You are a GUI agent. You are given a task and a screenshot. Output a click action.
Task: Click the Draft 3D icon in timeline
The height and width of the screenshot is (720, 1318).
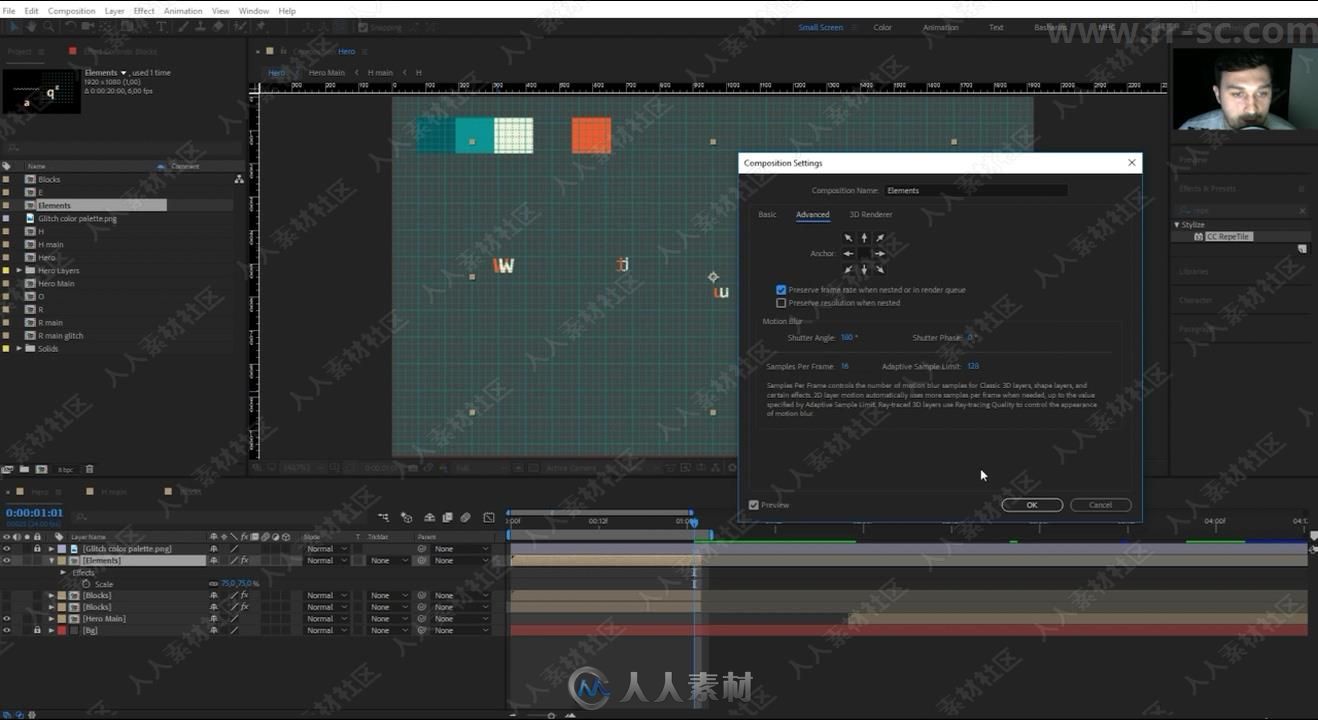click(x=407, y=517)
